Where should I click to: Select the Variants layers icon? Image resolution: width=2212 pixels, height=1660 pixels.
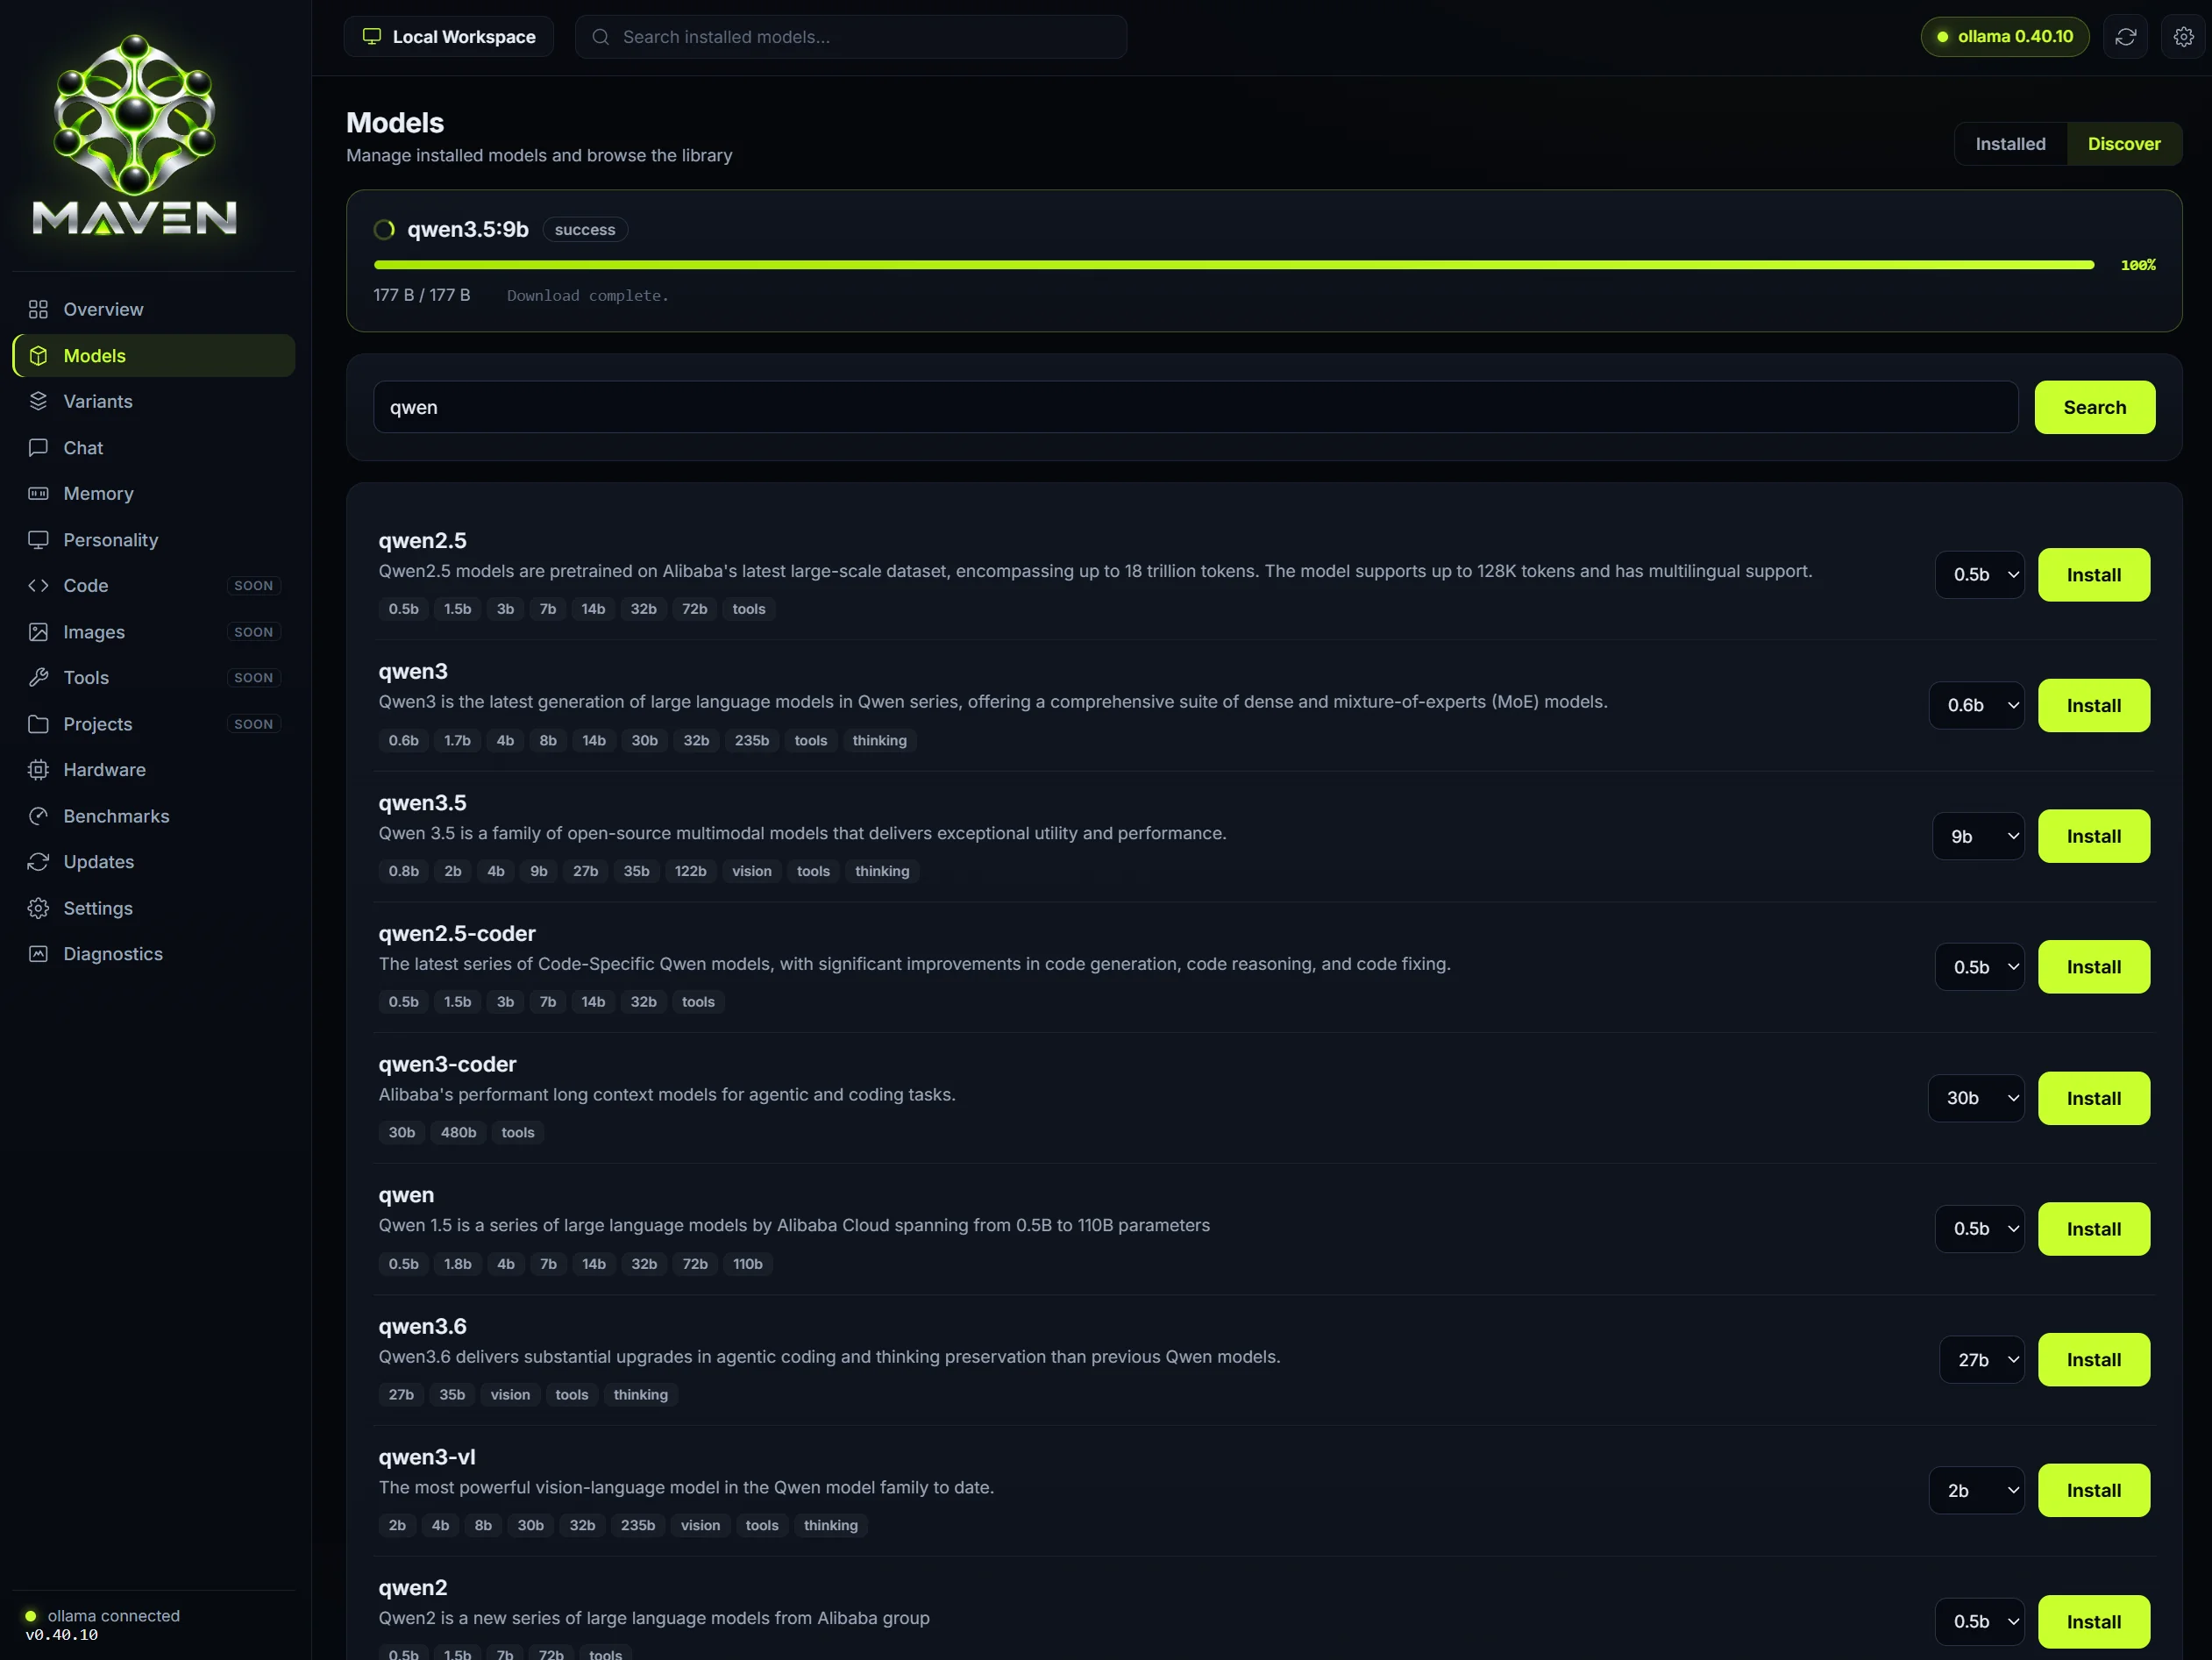click(x=38, y=401)
